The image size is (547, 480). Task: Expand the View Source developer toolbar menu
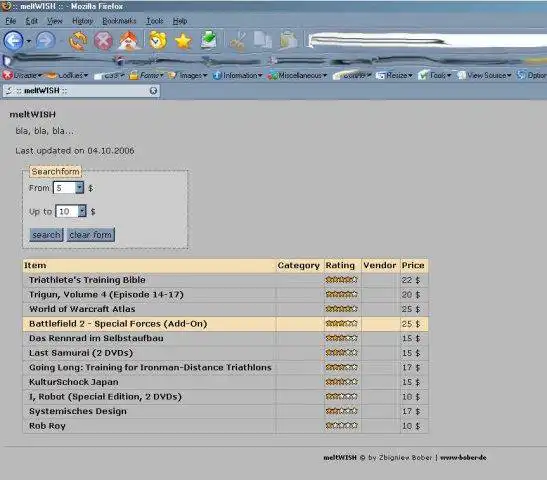click(484, 75)
